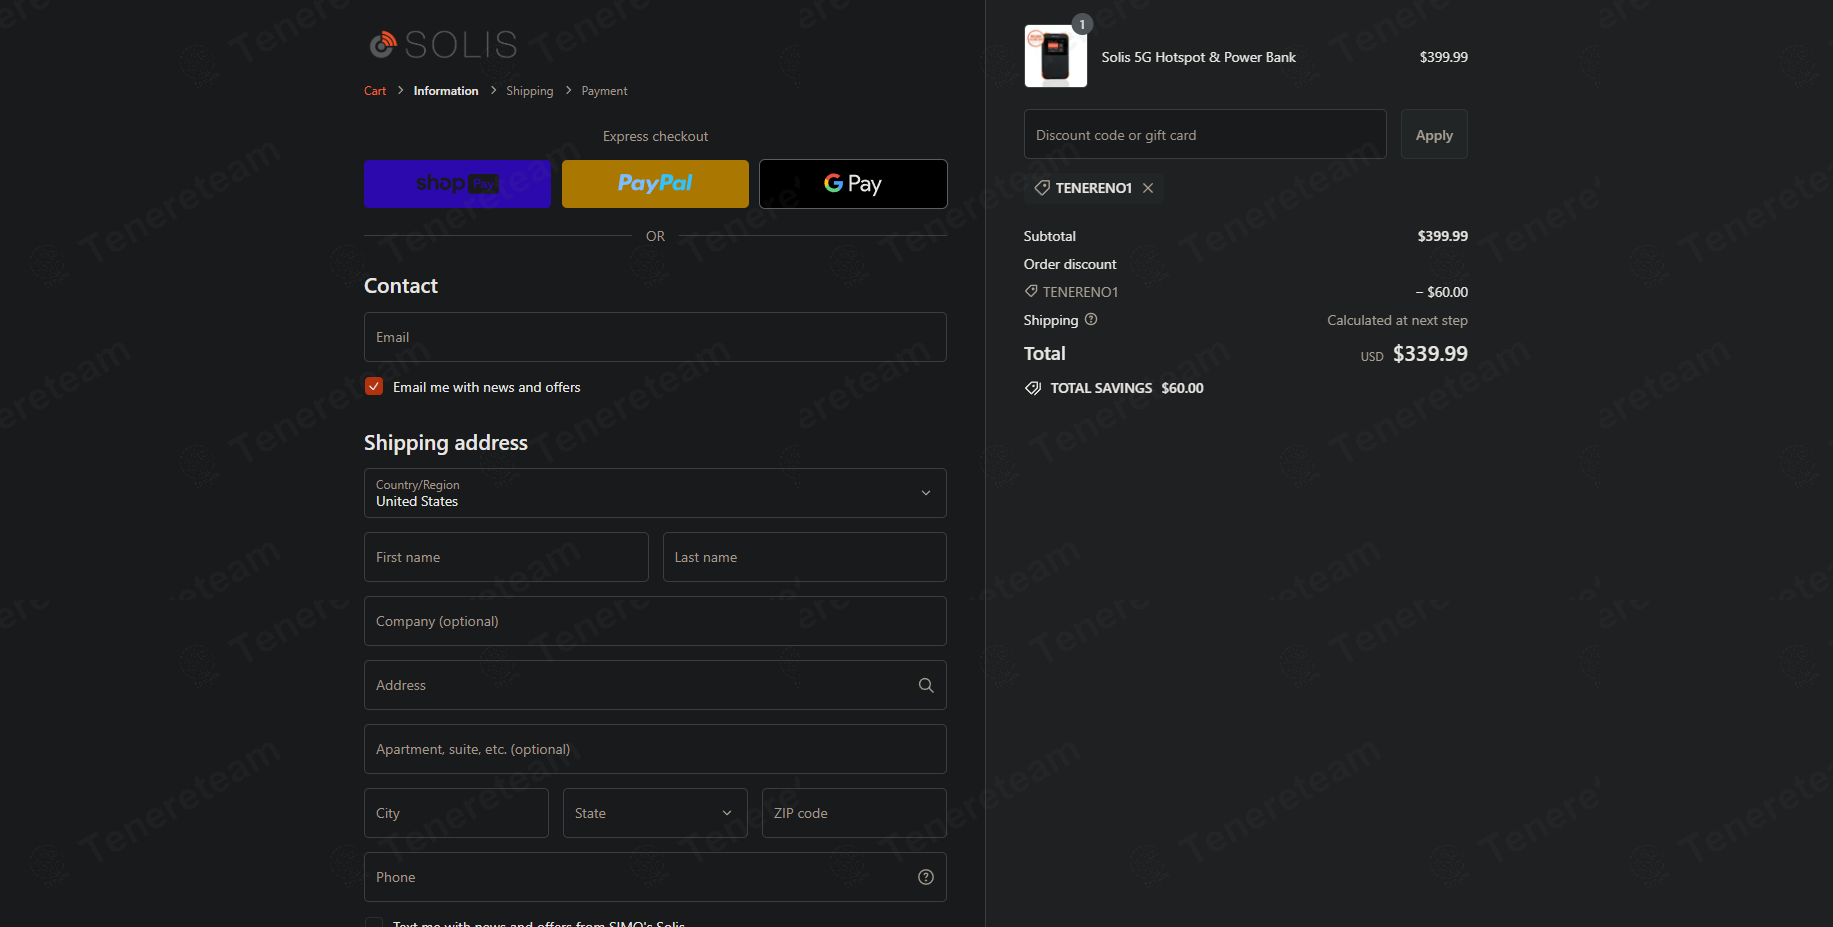Click into the Email field
The height and width of the screenshot is (927, 1833).
[655, 337]
